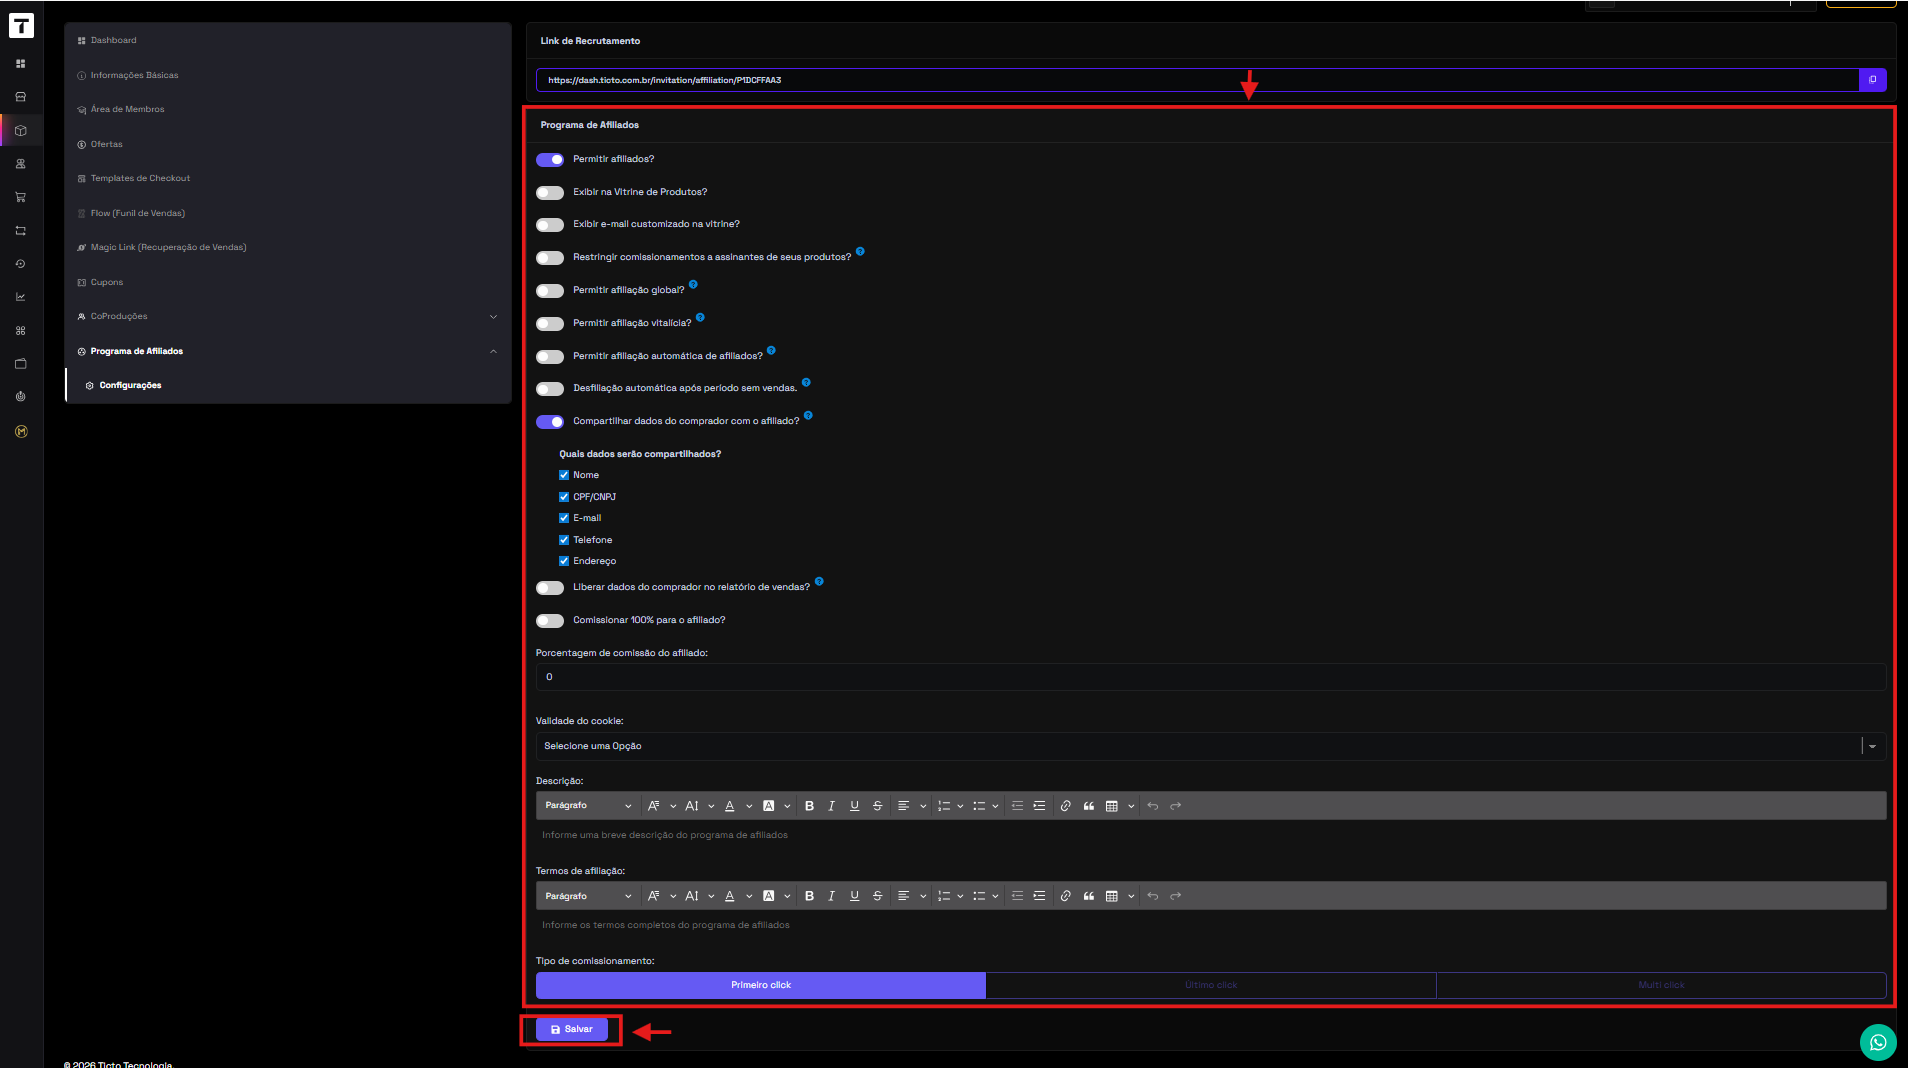Viewport: 1908px width, 1068px height.
Task: Select the Último click commission type
Action: tap(1210, 985)
